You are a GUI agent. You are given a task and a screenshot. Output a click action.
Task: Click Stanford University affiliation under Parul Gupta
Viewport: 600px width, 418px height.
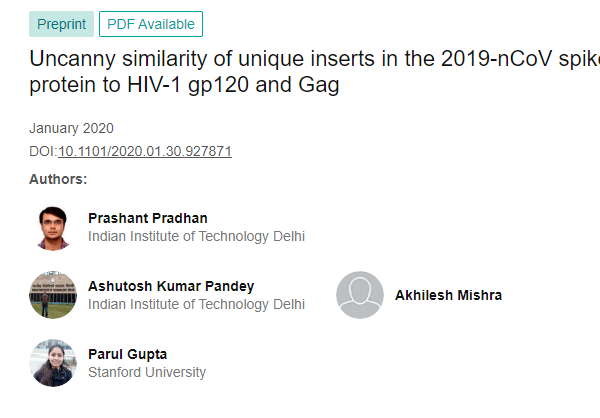[147, 372]
